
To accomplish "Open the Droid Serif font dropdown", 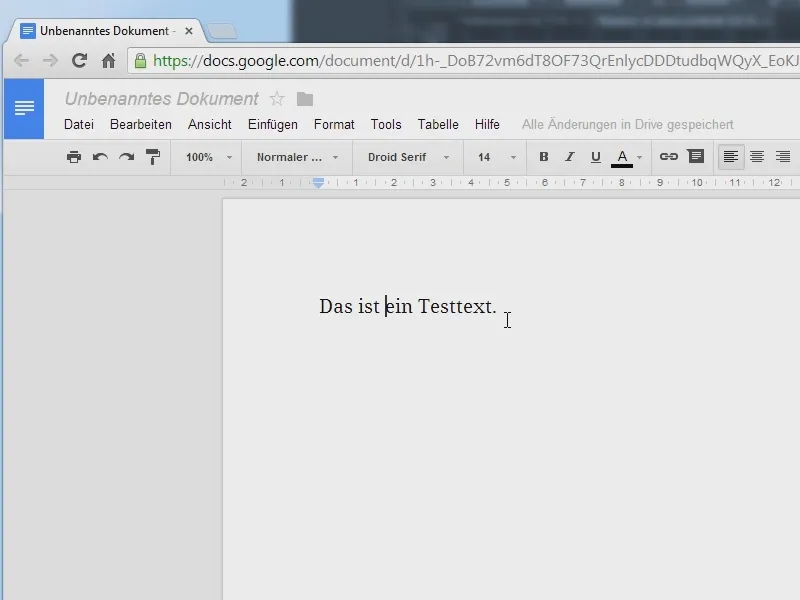I will tap(408, 157).
